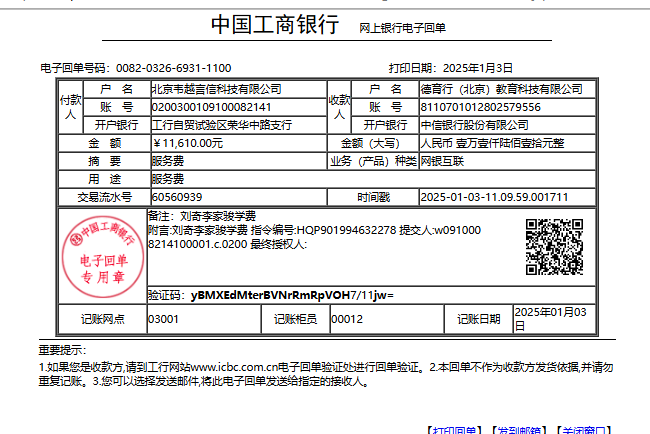Select accounting teller value 00012
The height and width of the screenshot is (434, 650).
coord(347,319)
